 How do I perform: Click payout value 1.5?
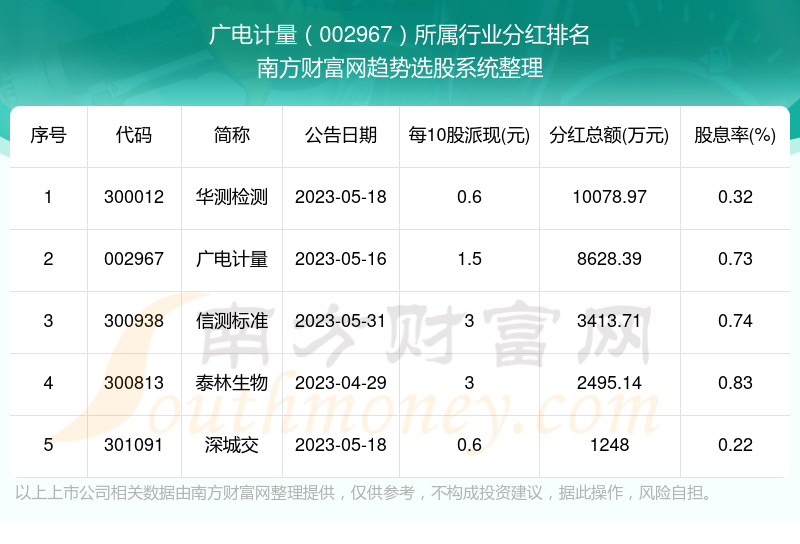pos(469,259)
